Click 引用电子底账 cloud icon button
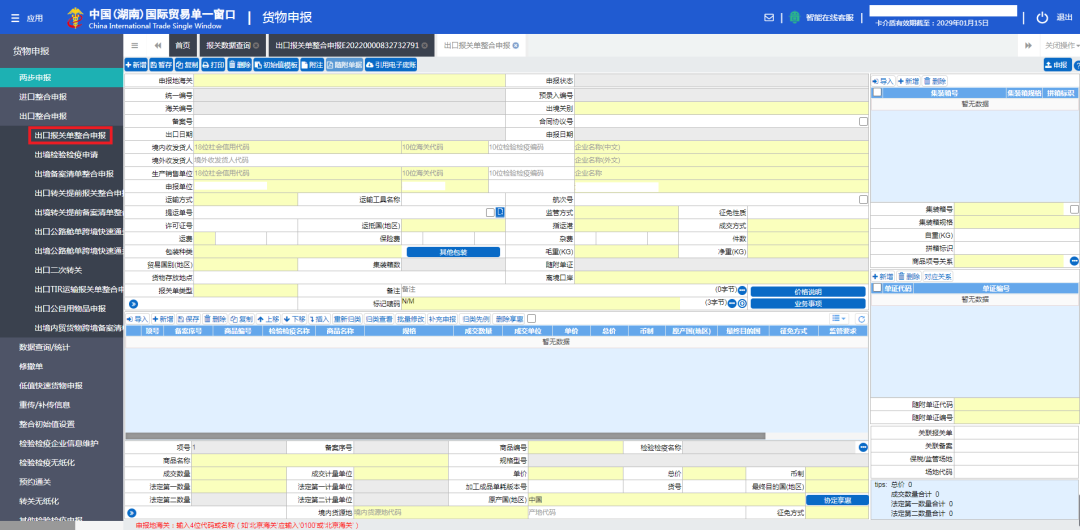Screen dimensions: 1080x530 391,64
